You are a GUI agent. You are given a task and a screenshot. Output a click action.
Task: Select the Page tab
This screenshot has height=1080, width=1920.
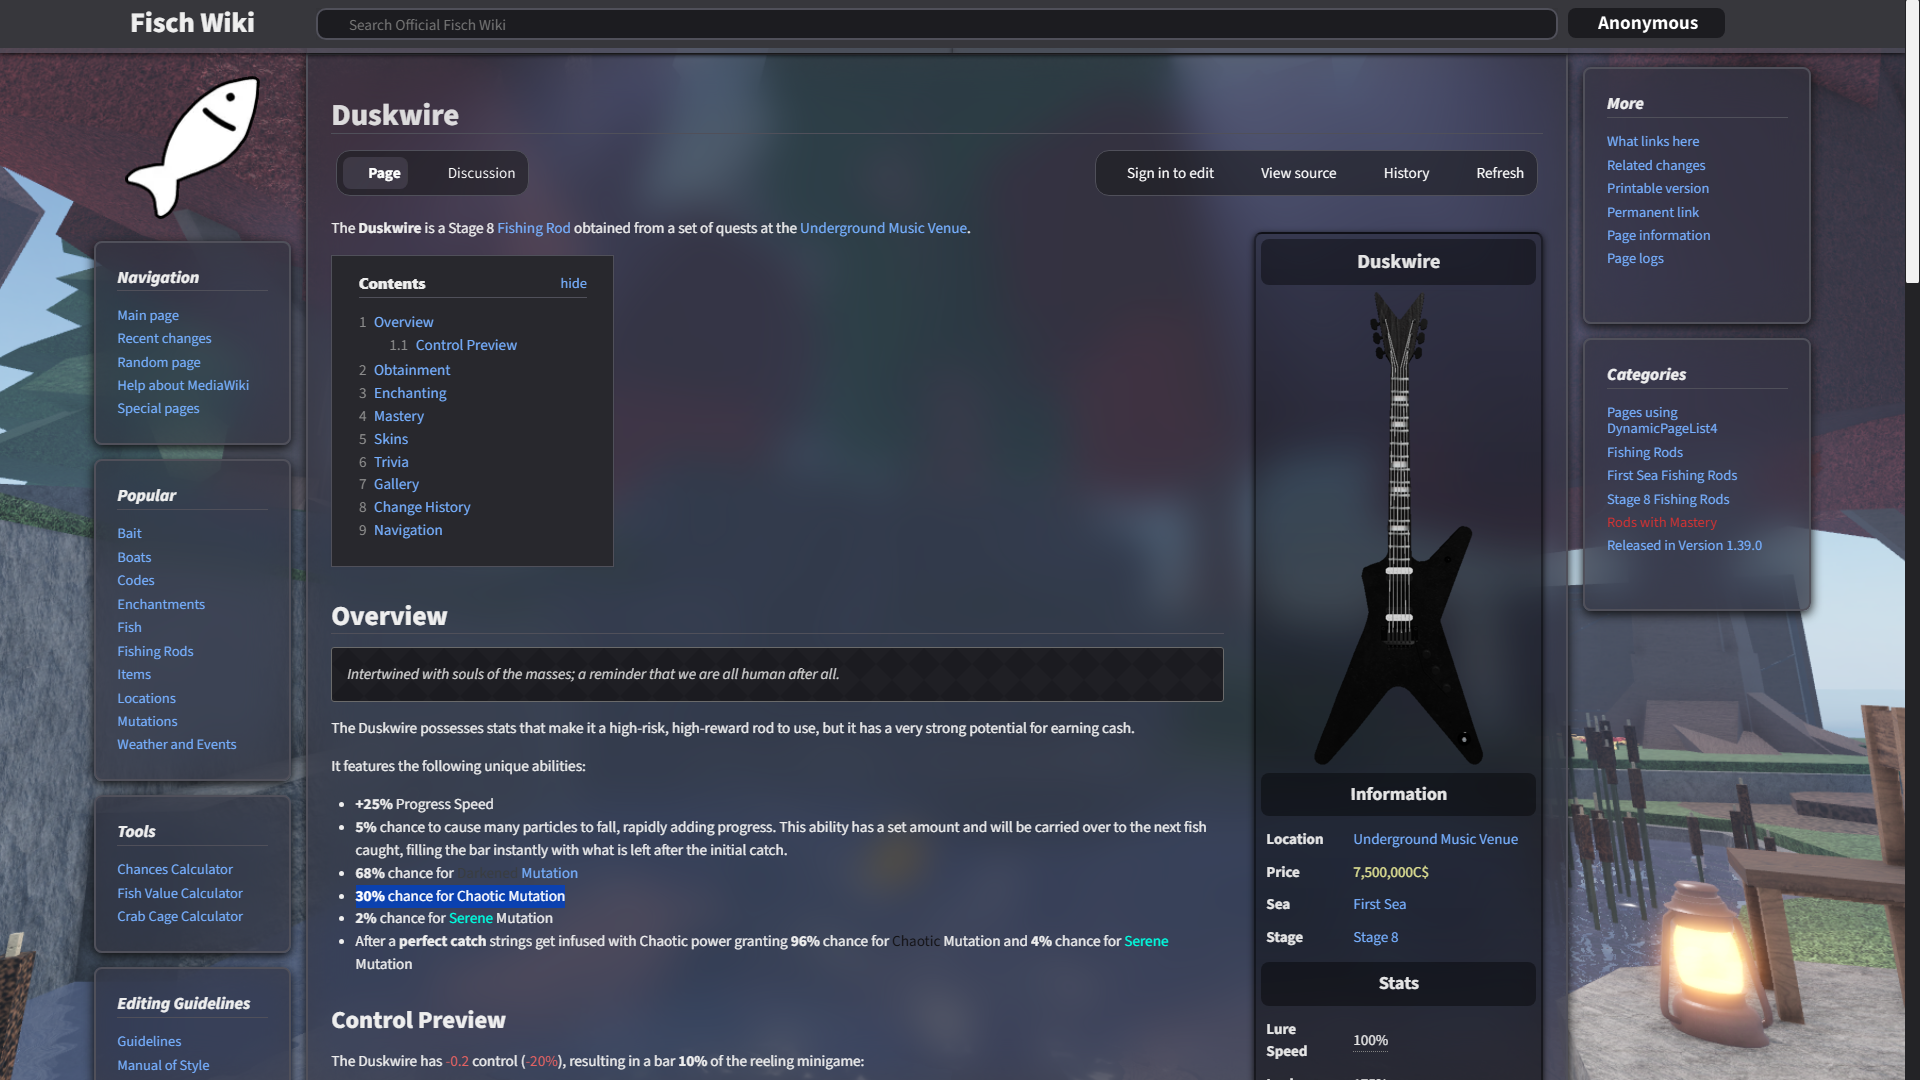[x=384, y=173]
